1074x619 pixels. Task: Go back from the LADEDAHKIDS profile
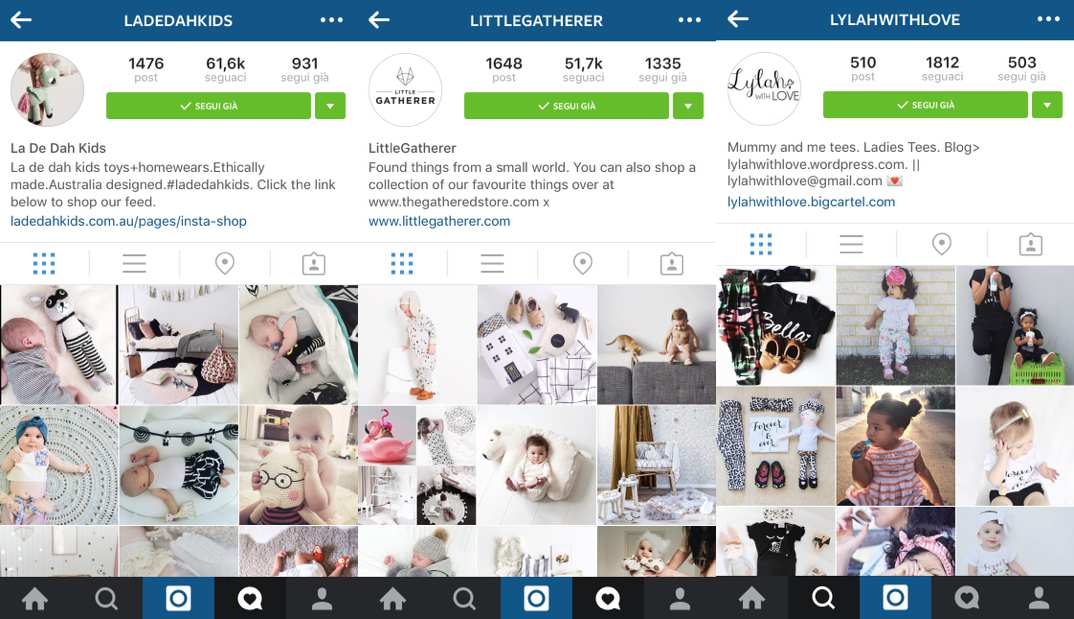coord(21,20)
